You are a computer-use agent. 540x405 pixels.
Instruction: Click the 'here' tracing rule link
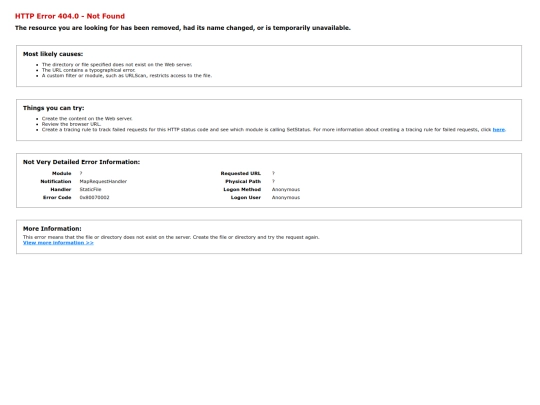pos(499,129)
